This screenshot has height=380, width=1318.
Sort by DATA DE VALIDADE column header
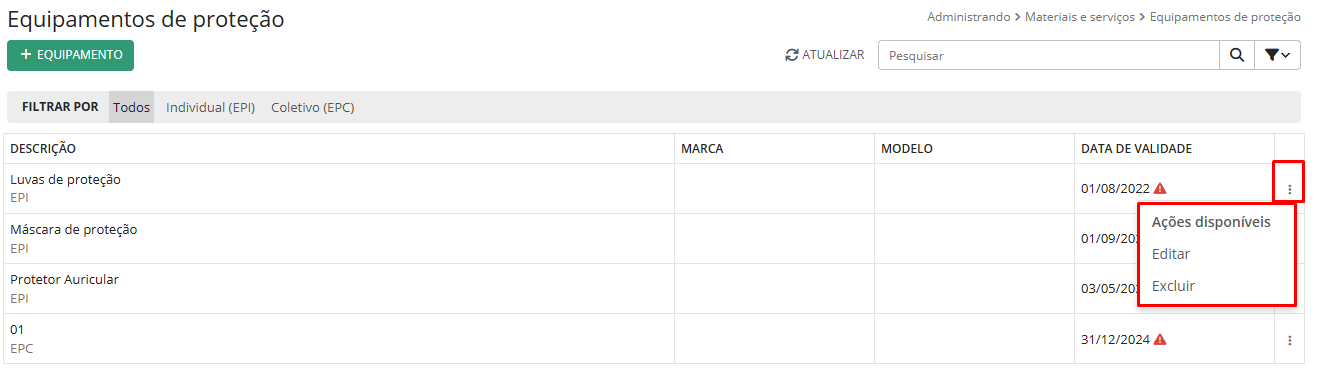1136,149
